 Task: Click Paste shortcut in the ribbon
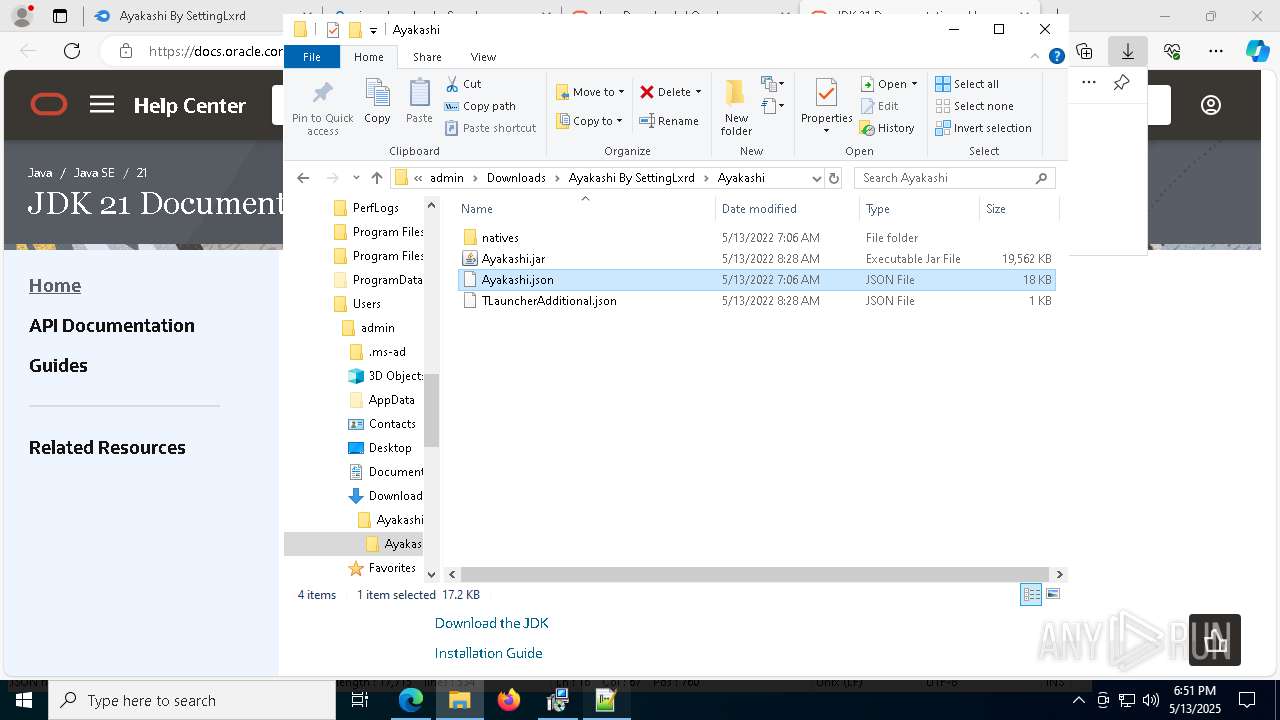click(490, 128)
